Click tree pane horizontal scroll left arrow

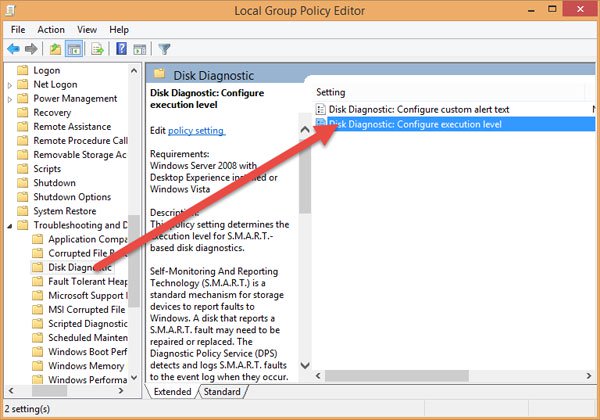(x=11, y=391)
